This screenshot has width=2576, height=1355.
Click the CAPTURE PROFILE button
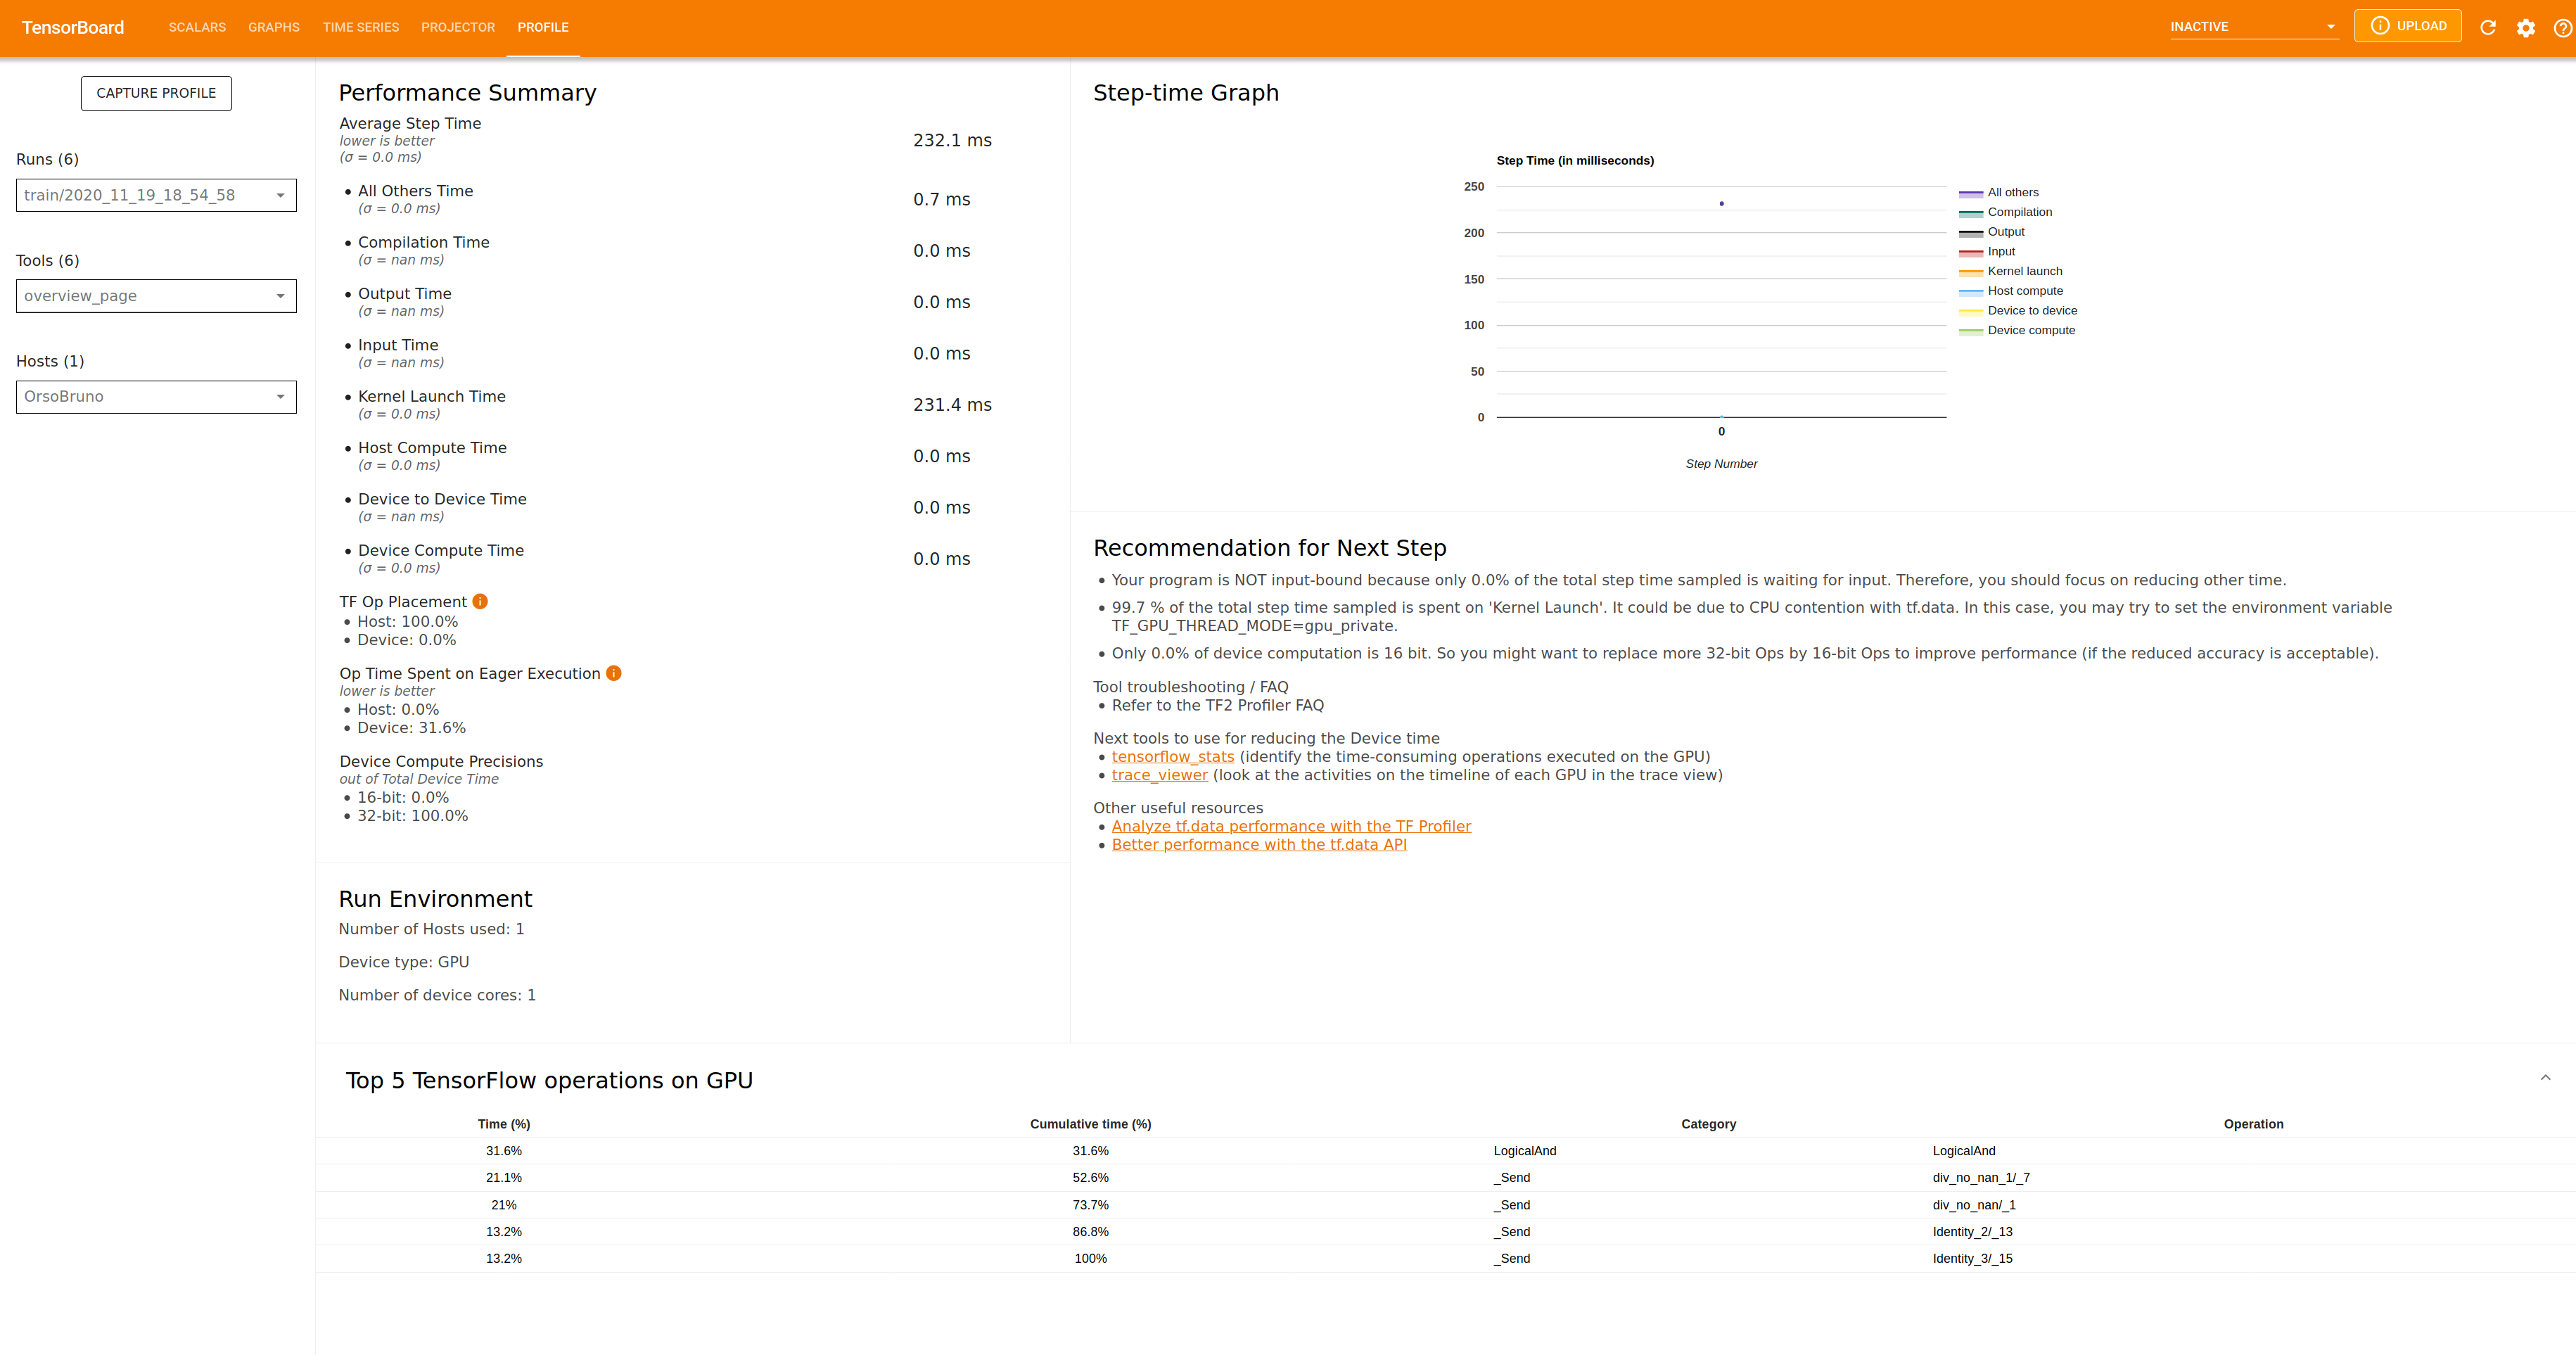click(155, 92)
